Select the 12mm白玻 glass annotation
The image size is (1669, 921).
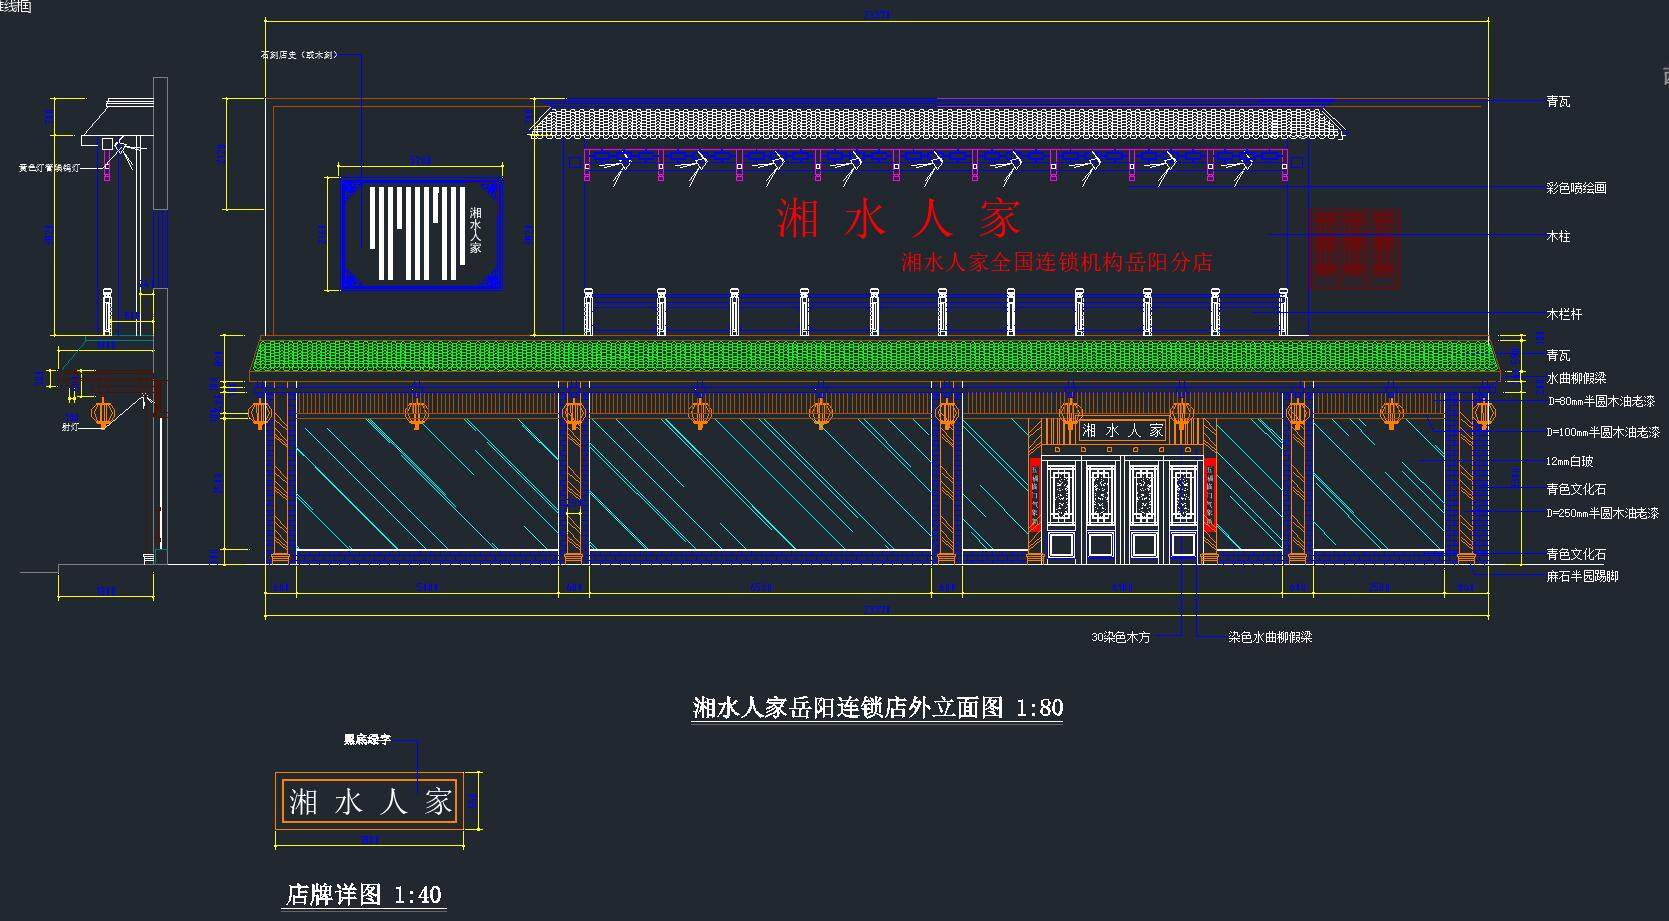(1569, 462)
